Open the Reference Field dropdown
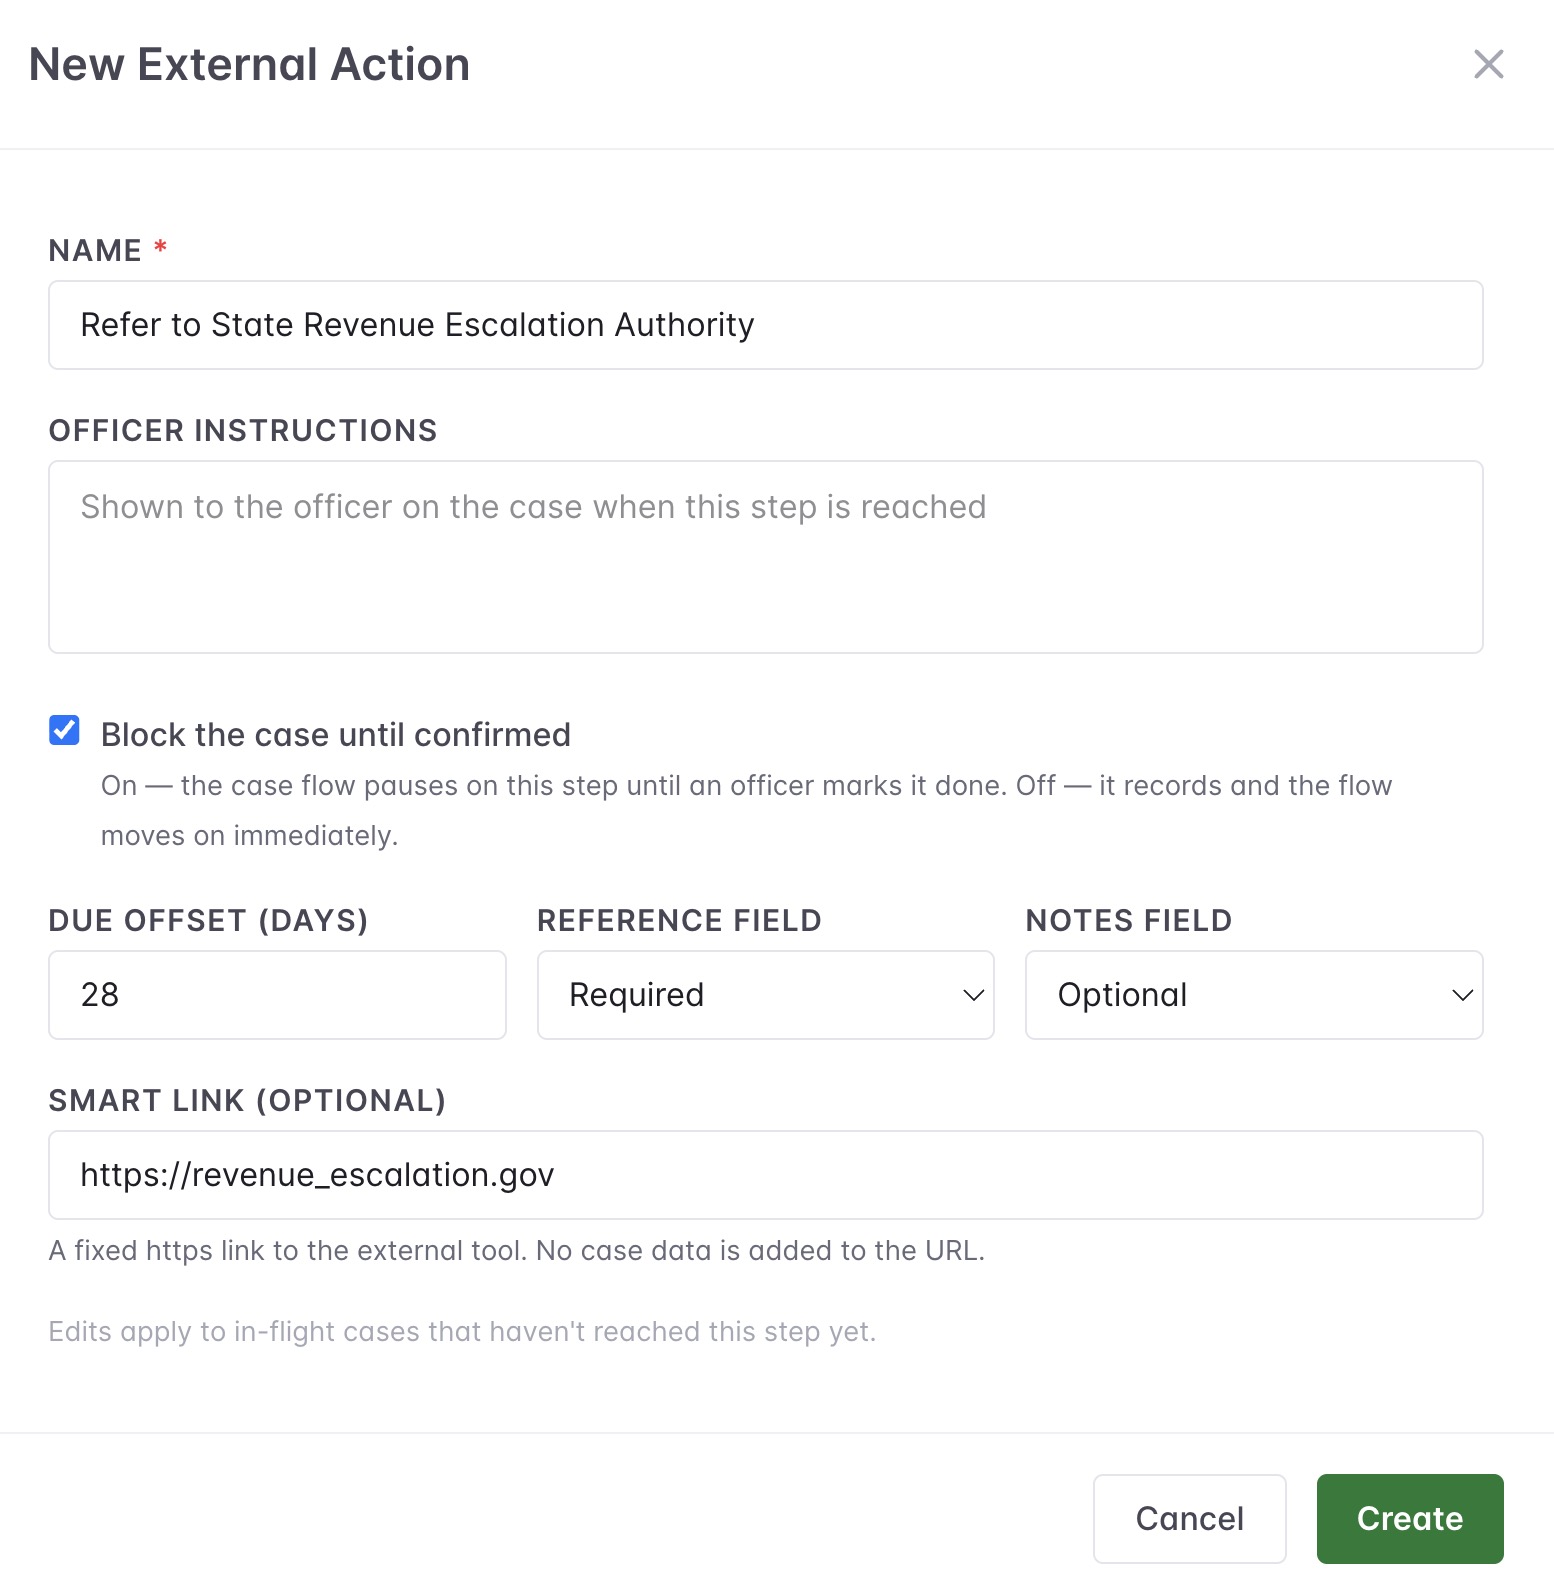 click(765, 995)
